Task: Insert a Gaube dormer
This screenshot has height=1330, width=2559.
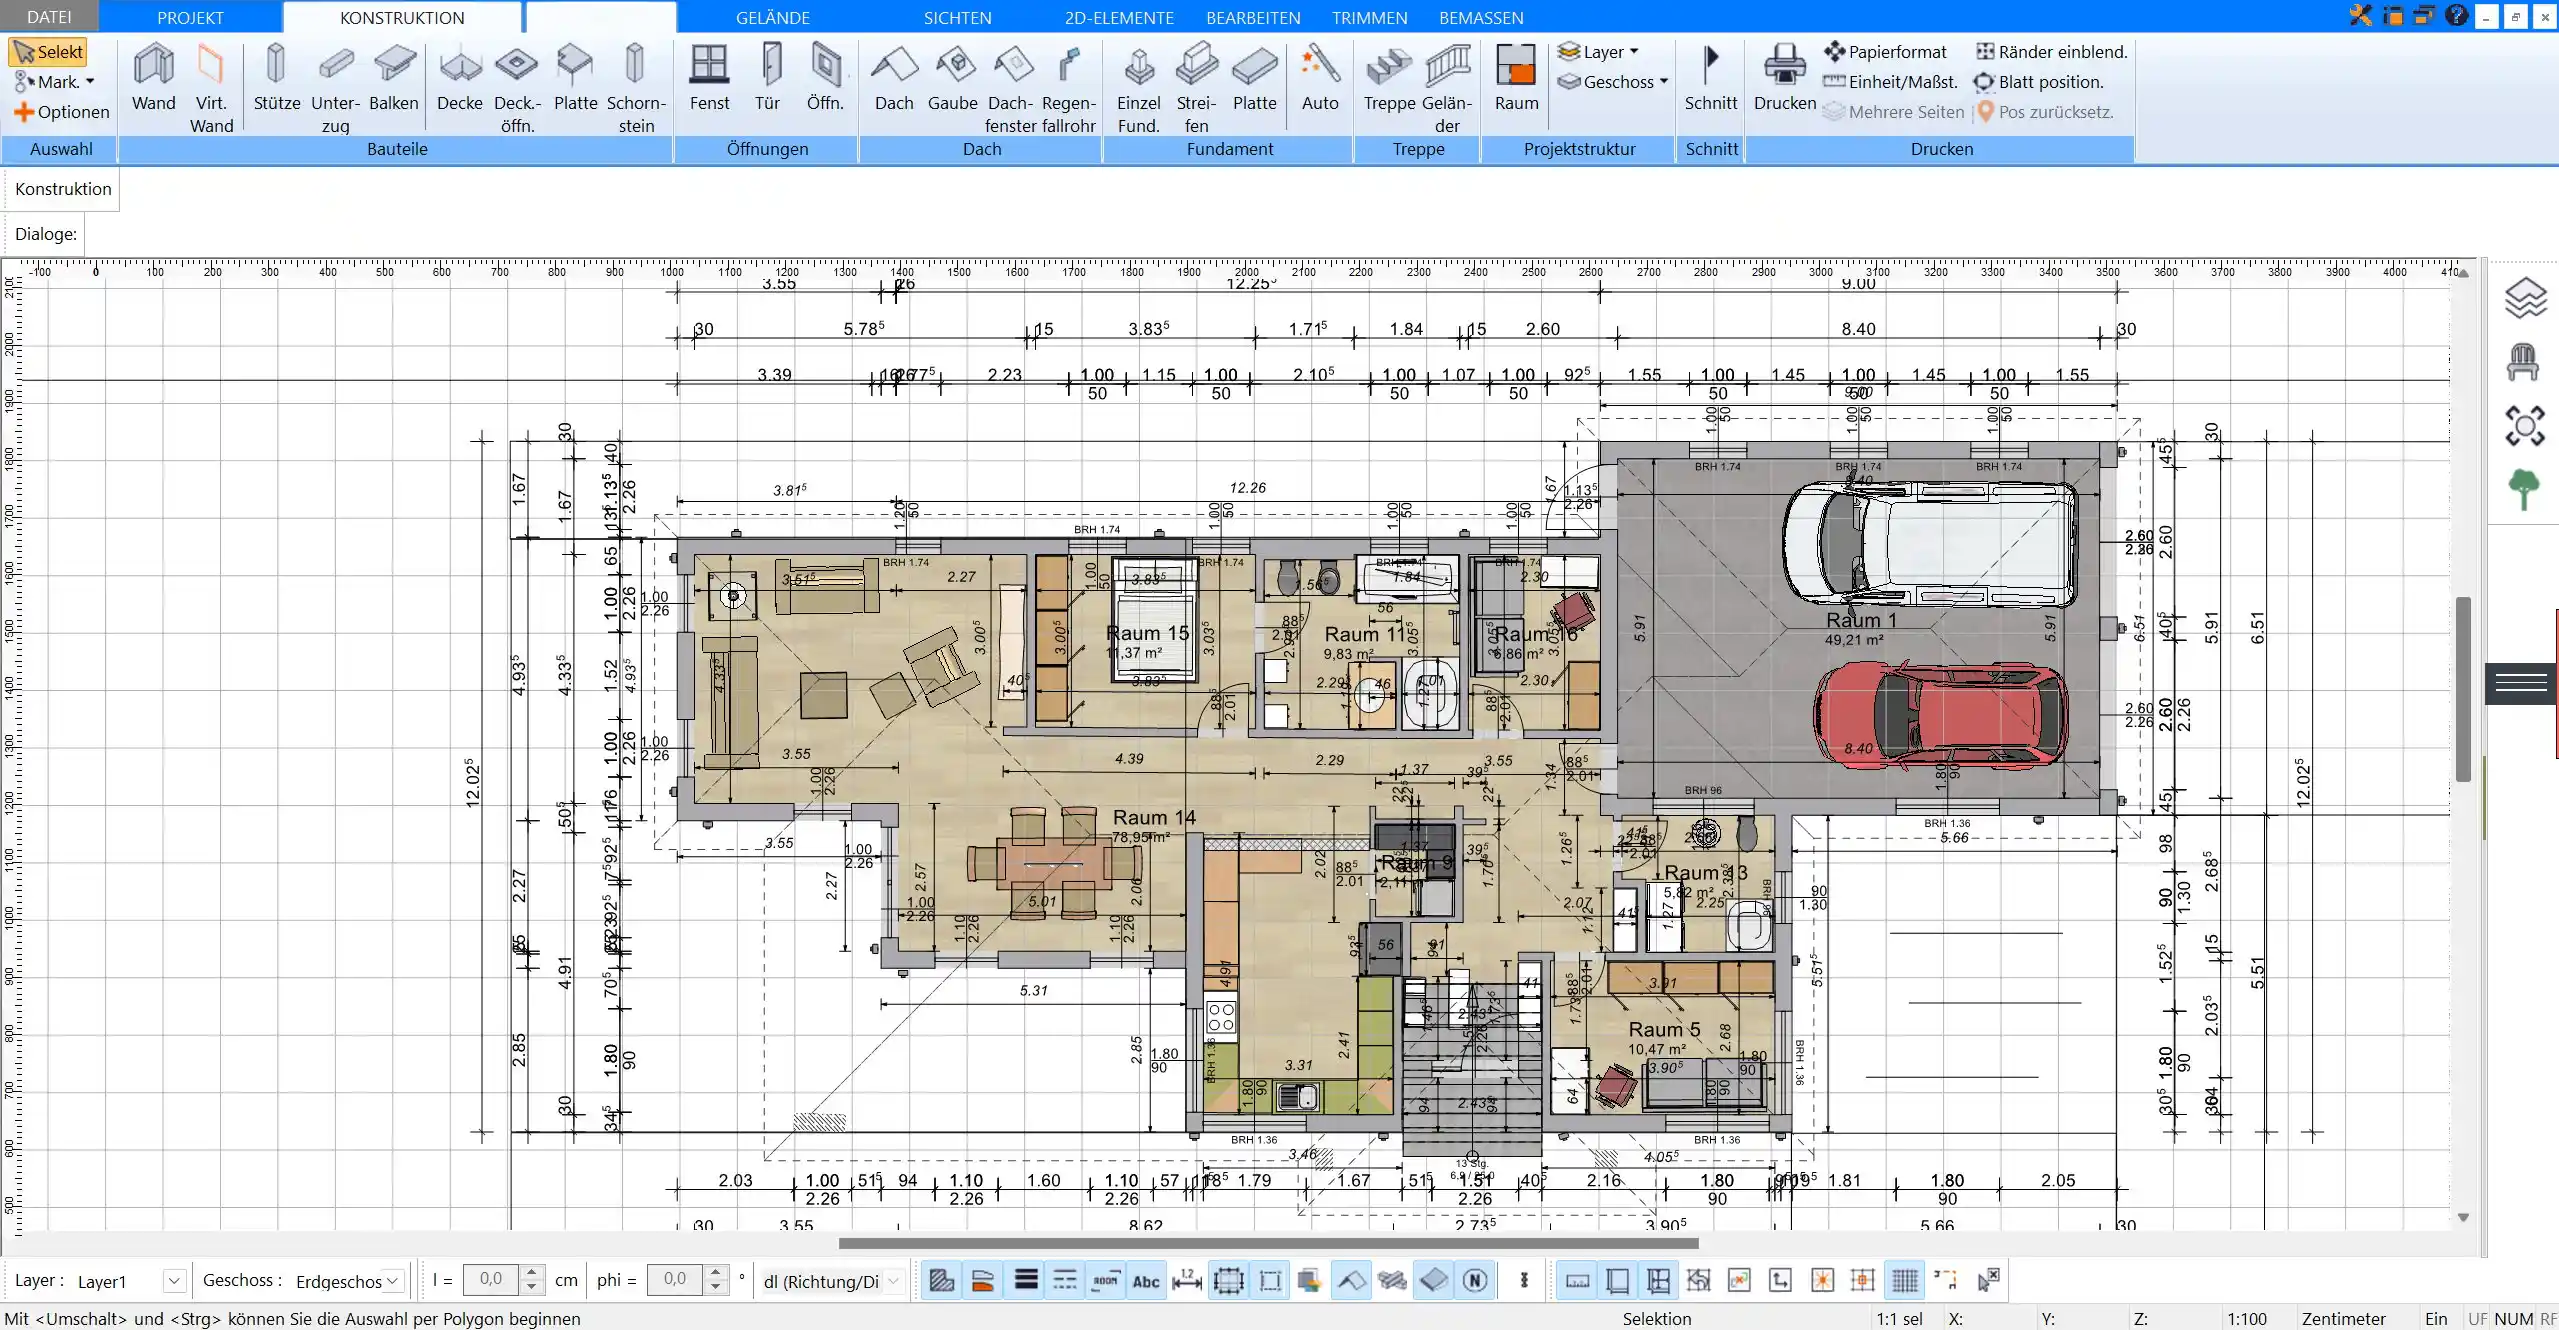Action: click(x=952, y=78)
